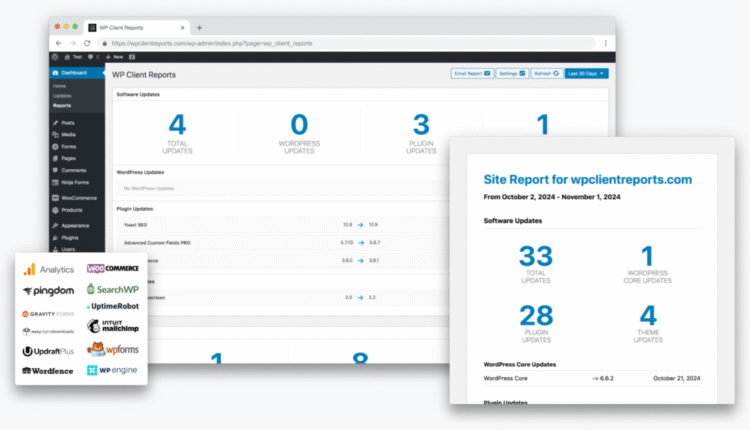Click the New item in admin bar
750x430 pixels.
(x=115, y=57)
